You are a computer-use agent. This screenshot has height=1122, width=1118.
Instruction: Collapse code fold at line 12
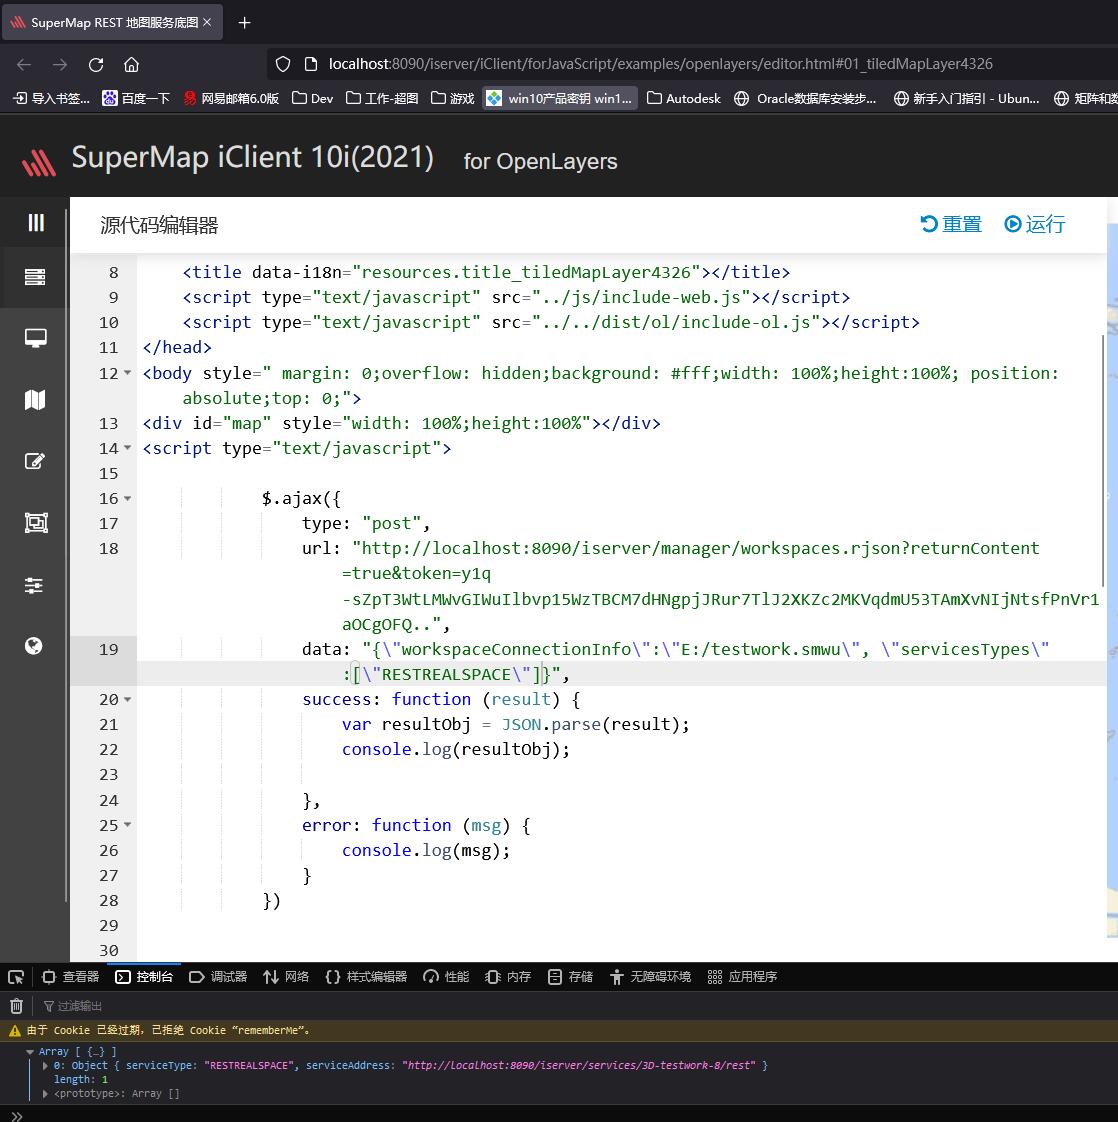click(x=127, y=373)
